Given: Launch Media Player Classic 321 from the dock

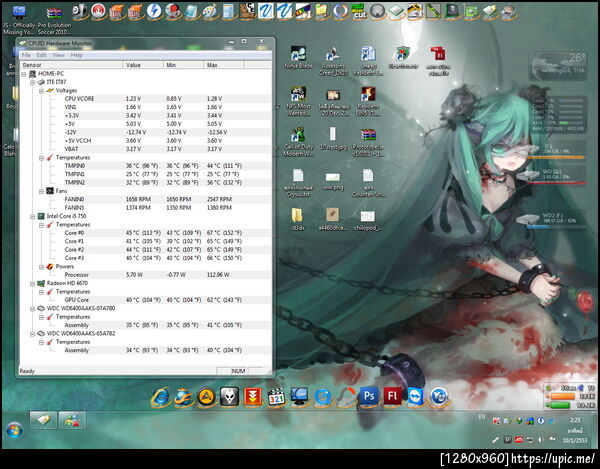Looking at the screenshot, I should [276, 397].
